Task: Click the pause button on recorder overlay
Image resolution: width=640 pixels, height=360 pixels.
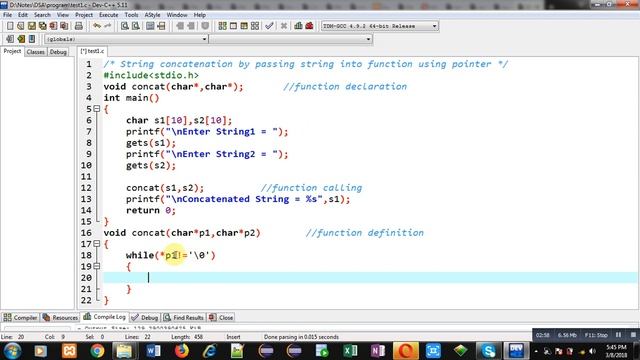Action: tap(618, 335)
